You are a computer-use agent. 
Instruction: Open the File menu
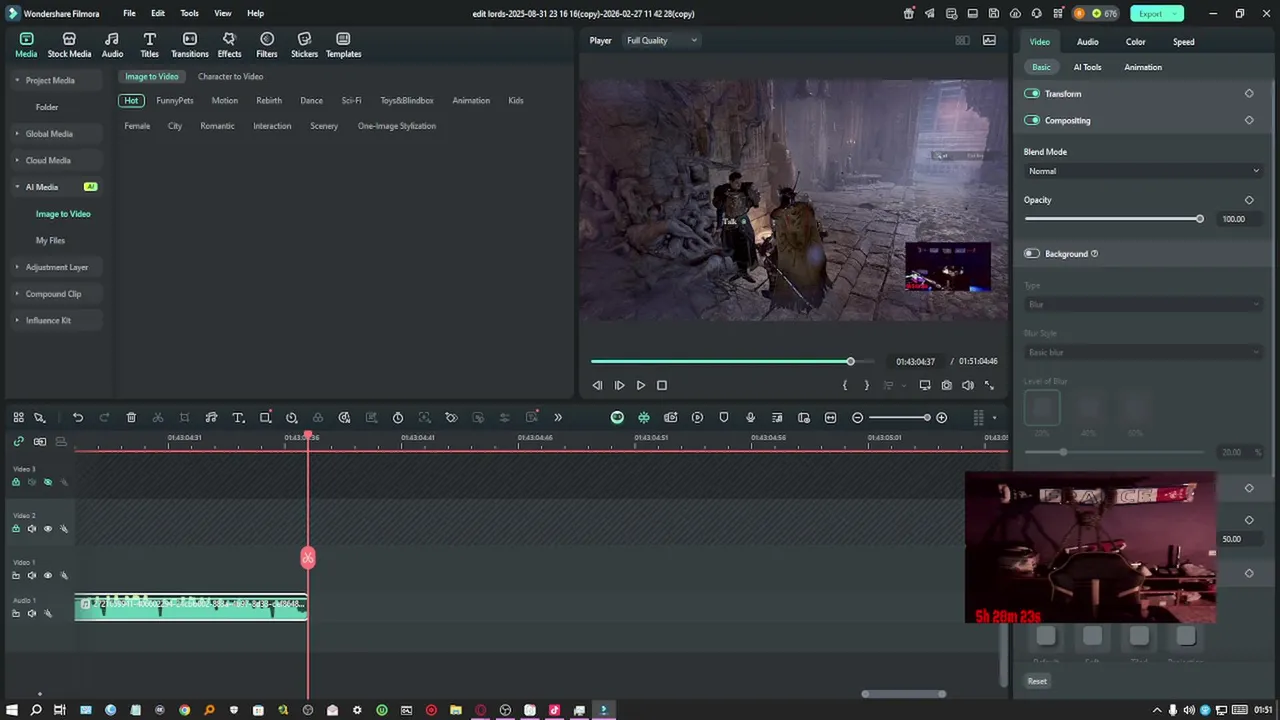[x=129, y=13]
